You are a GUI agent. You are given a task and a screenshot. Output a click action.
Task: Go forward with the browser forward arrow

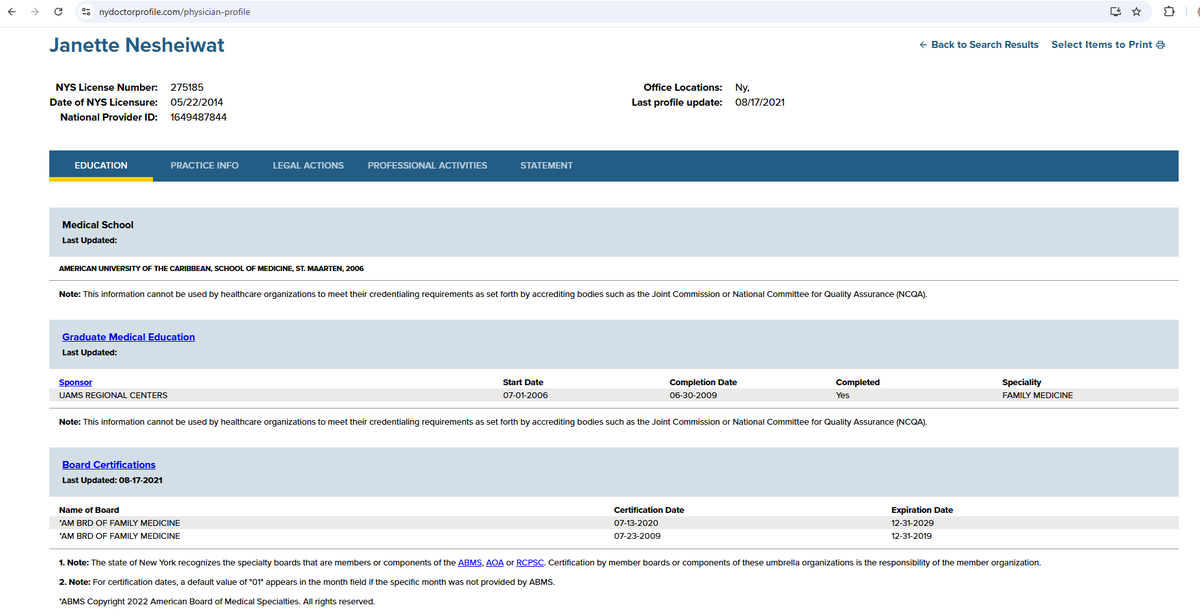(34, 12)
